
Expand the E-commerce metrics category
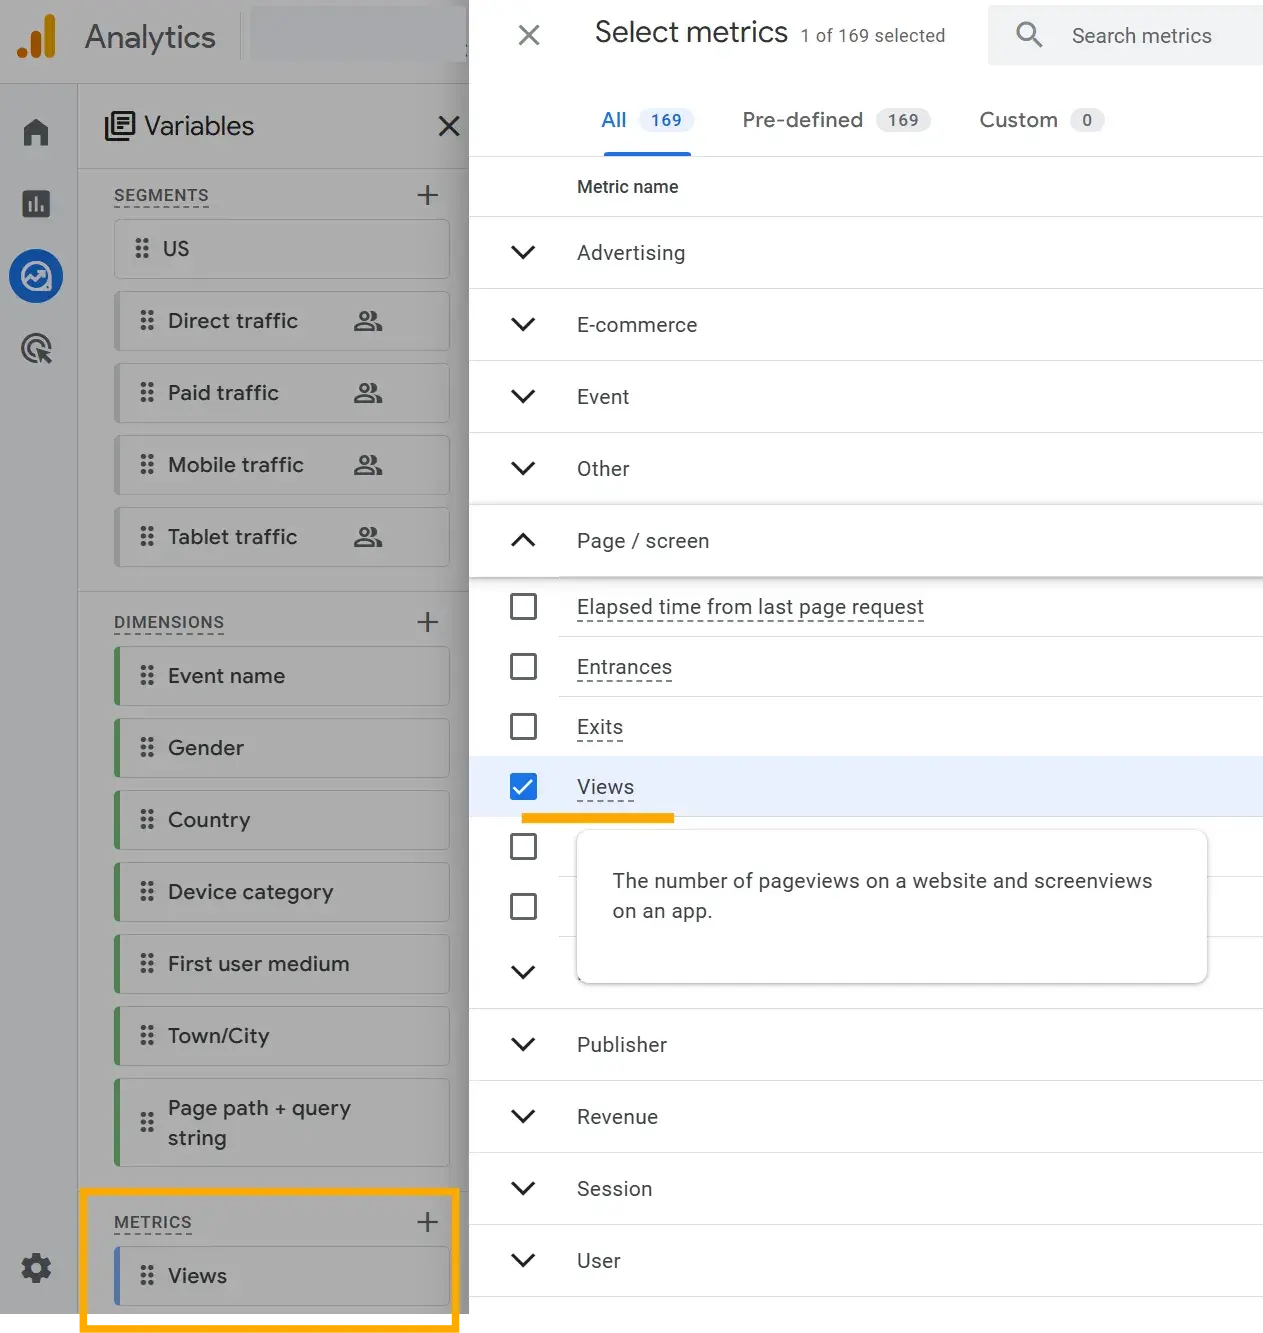[x=522, y=324]
